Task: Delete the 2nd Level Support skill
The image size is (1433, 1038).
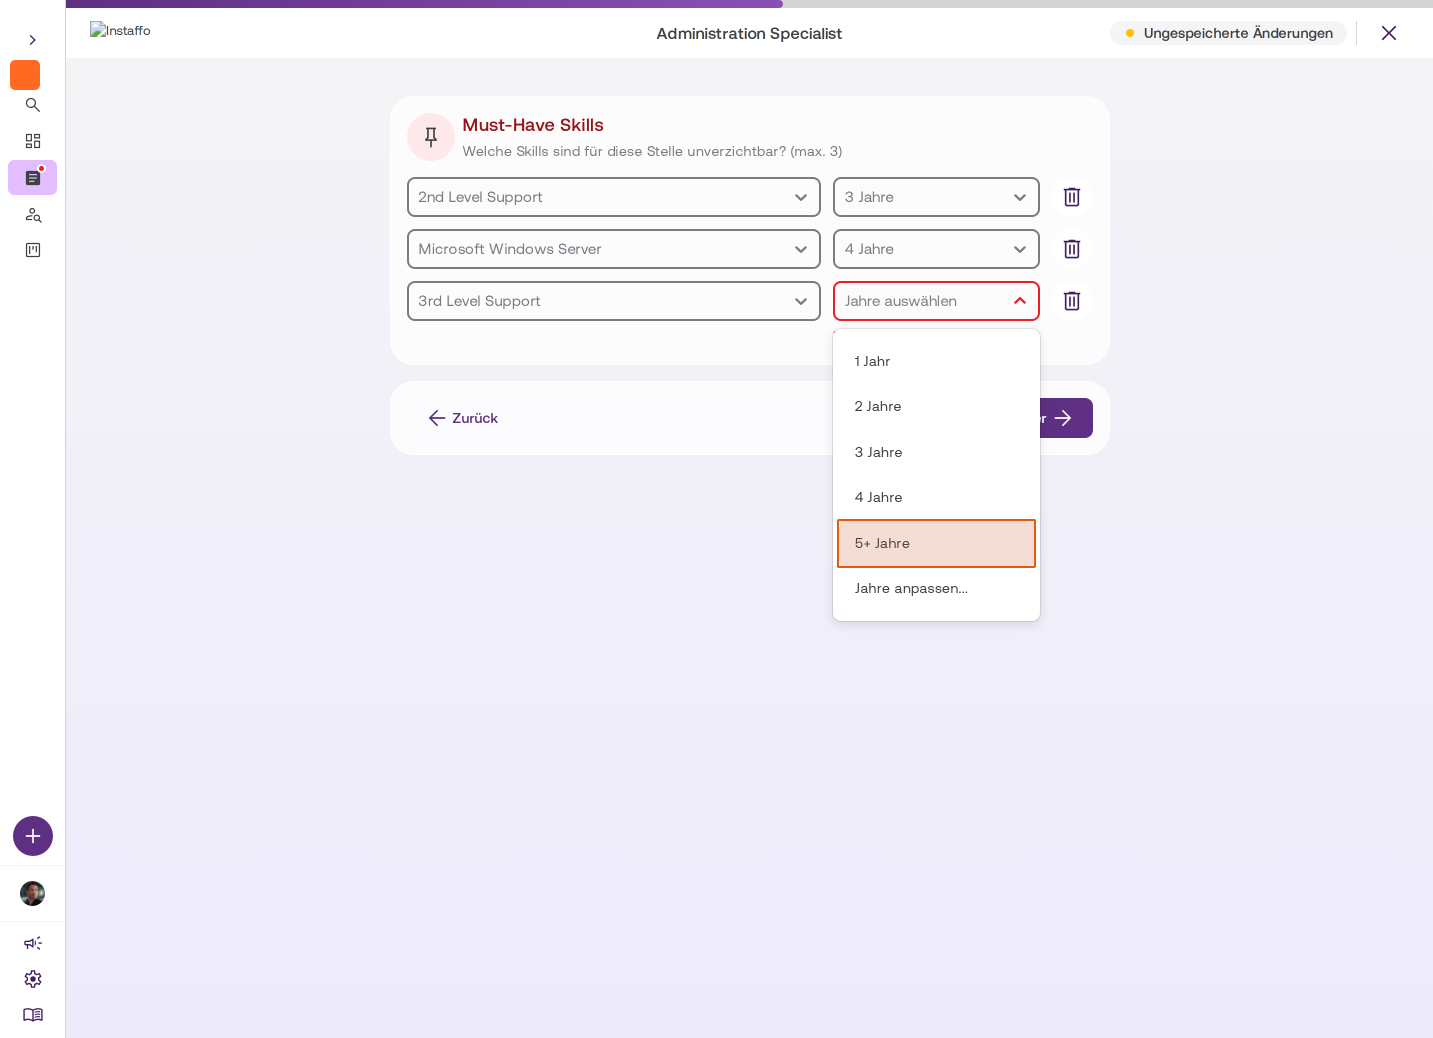Action: tap(1072, 197)
